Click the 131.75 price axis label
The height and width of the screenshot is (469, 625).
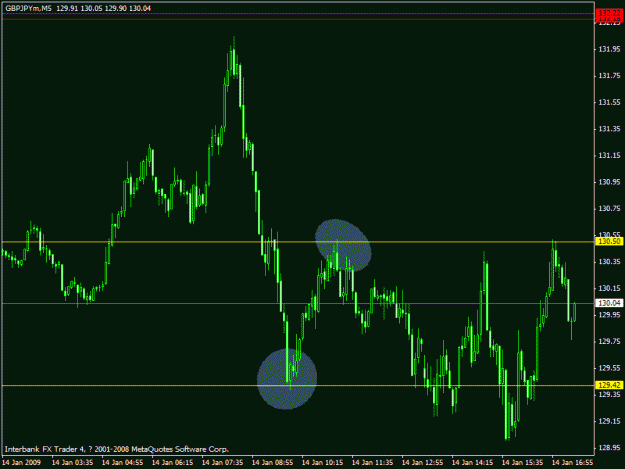609,76
